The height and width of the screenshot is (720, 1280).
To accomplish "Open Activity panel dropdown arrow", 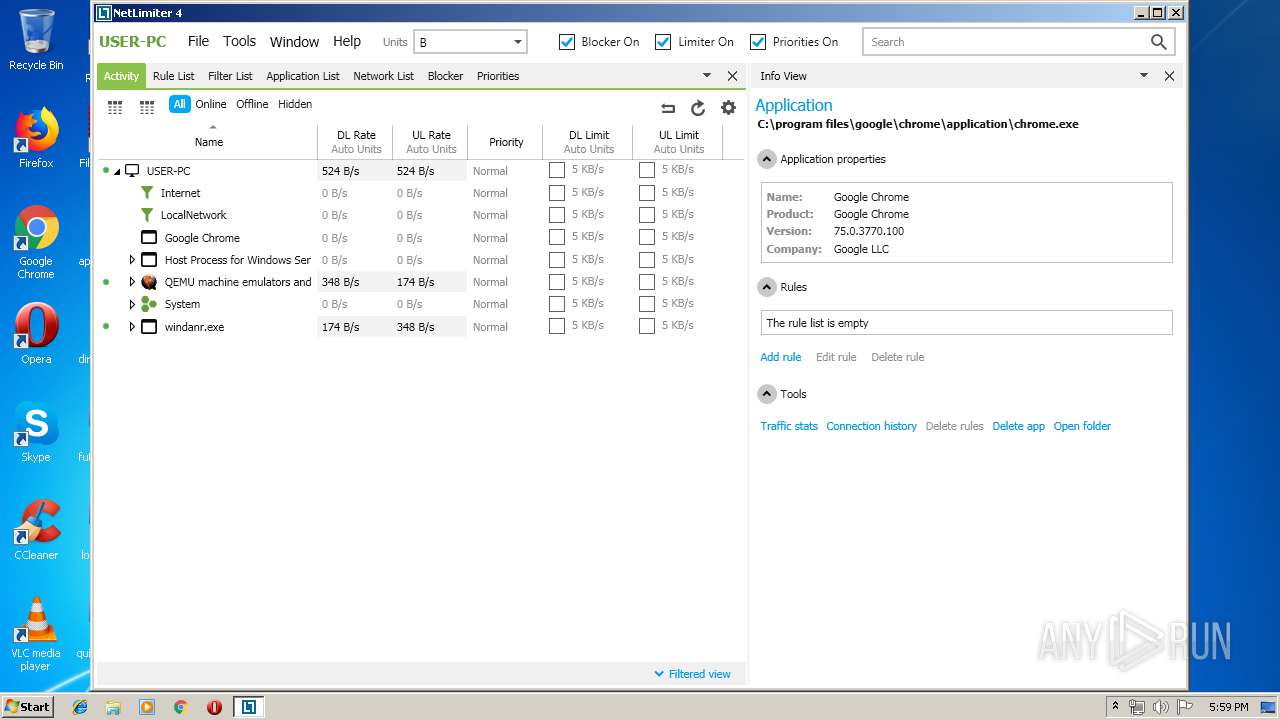I will 707,76.
